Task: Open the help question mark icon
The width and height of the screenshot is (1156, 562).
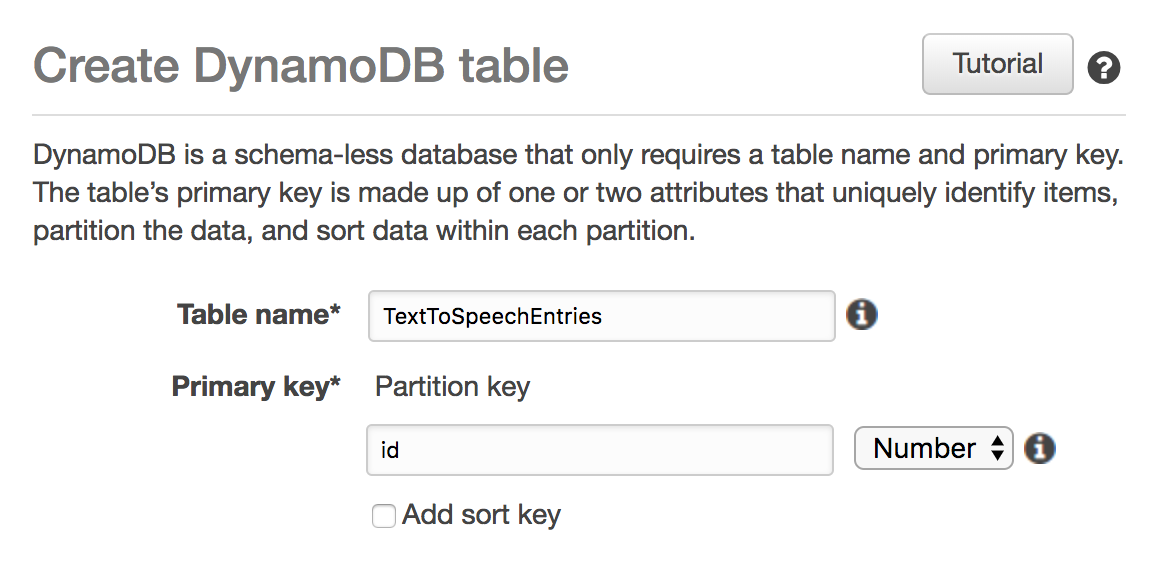Action: (x=1104, y=68)
